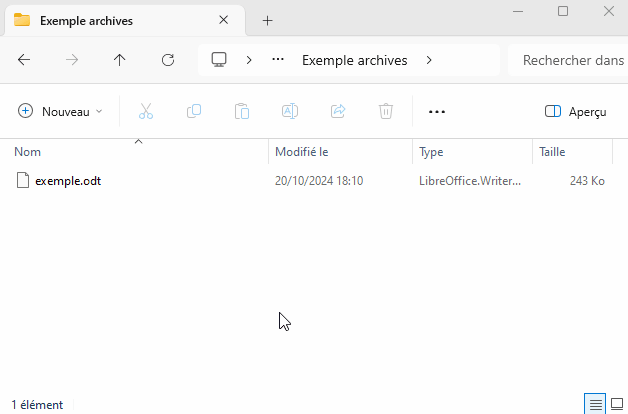
Task: Select the Exemple archives tab
Action: 110,20
